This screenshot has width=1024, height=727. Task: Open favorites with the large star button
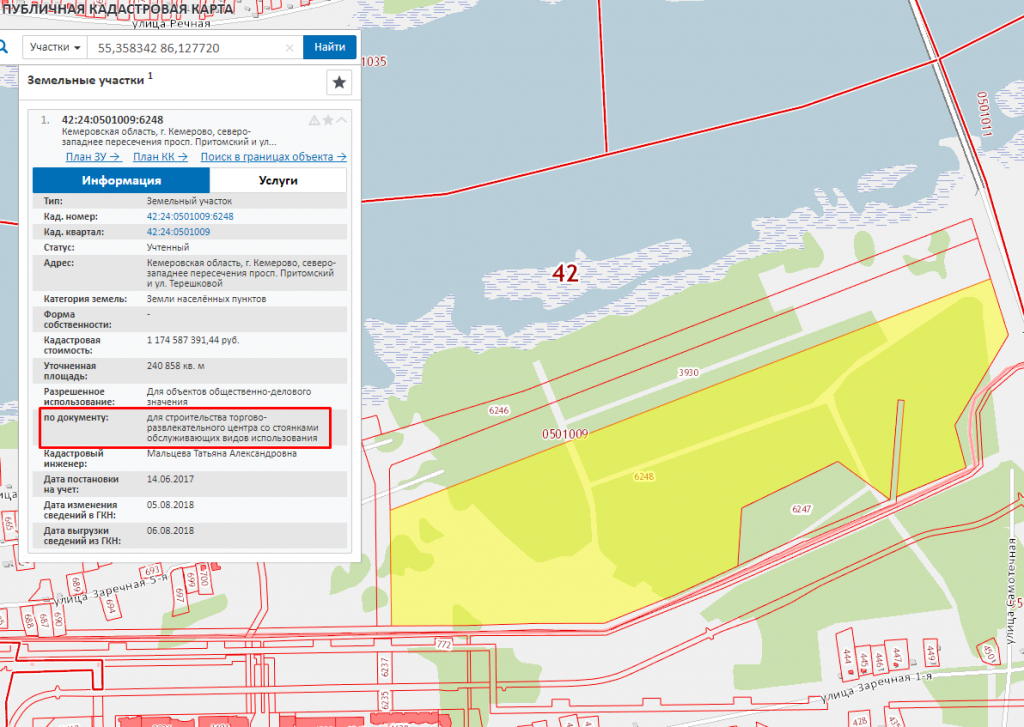pyautogui.click(x=339, y=83)
